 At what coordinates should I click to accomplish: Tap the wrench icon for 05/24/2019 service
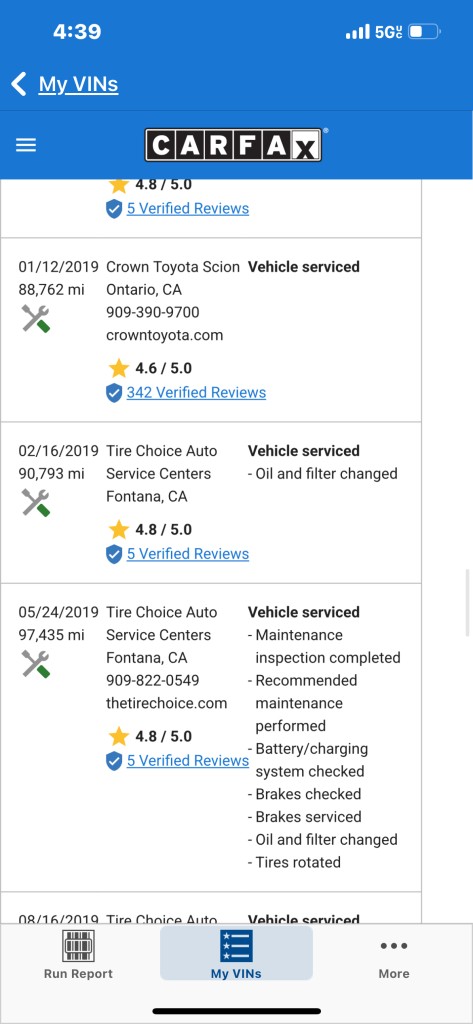pyautogui.click(x=36, y=664)
